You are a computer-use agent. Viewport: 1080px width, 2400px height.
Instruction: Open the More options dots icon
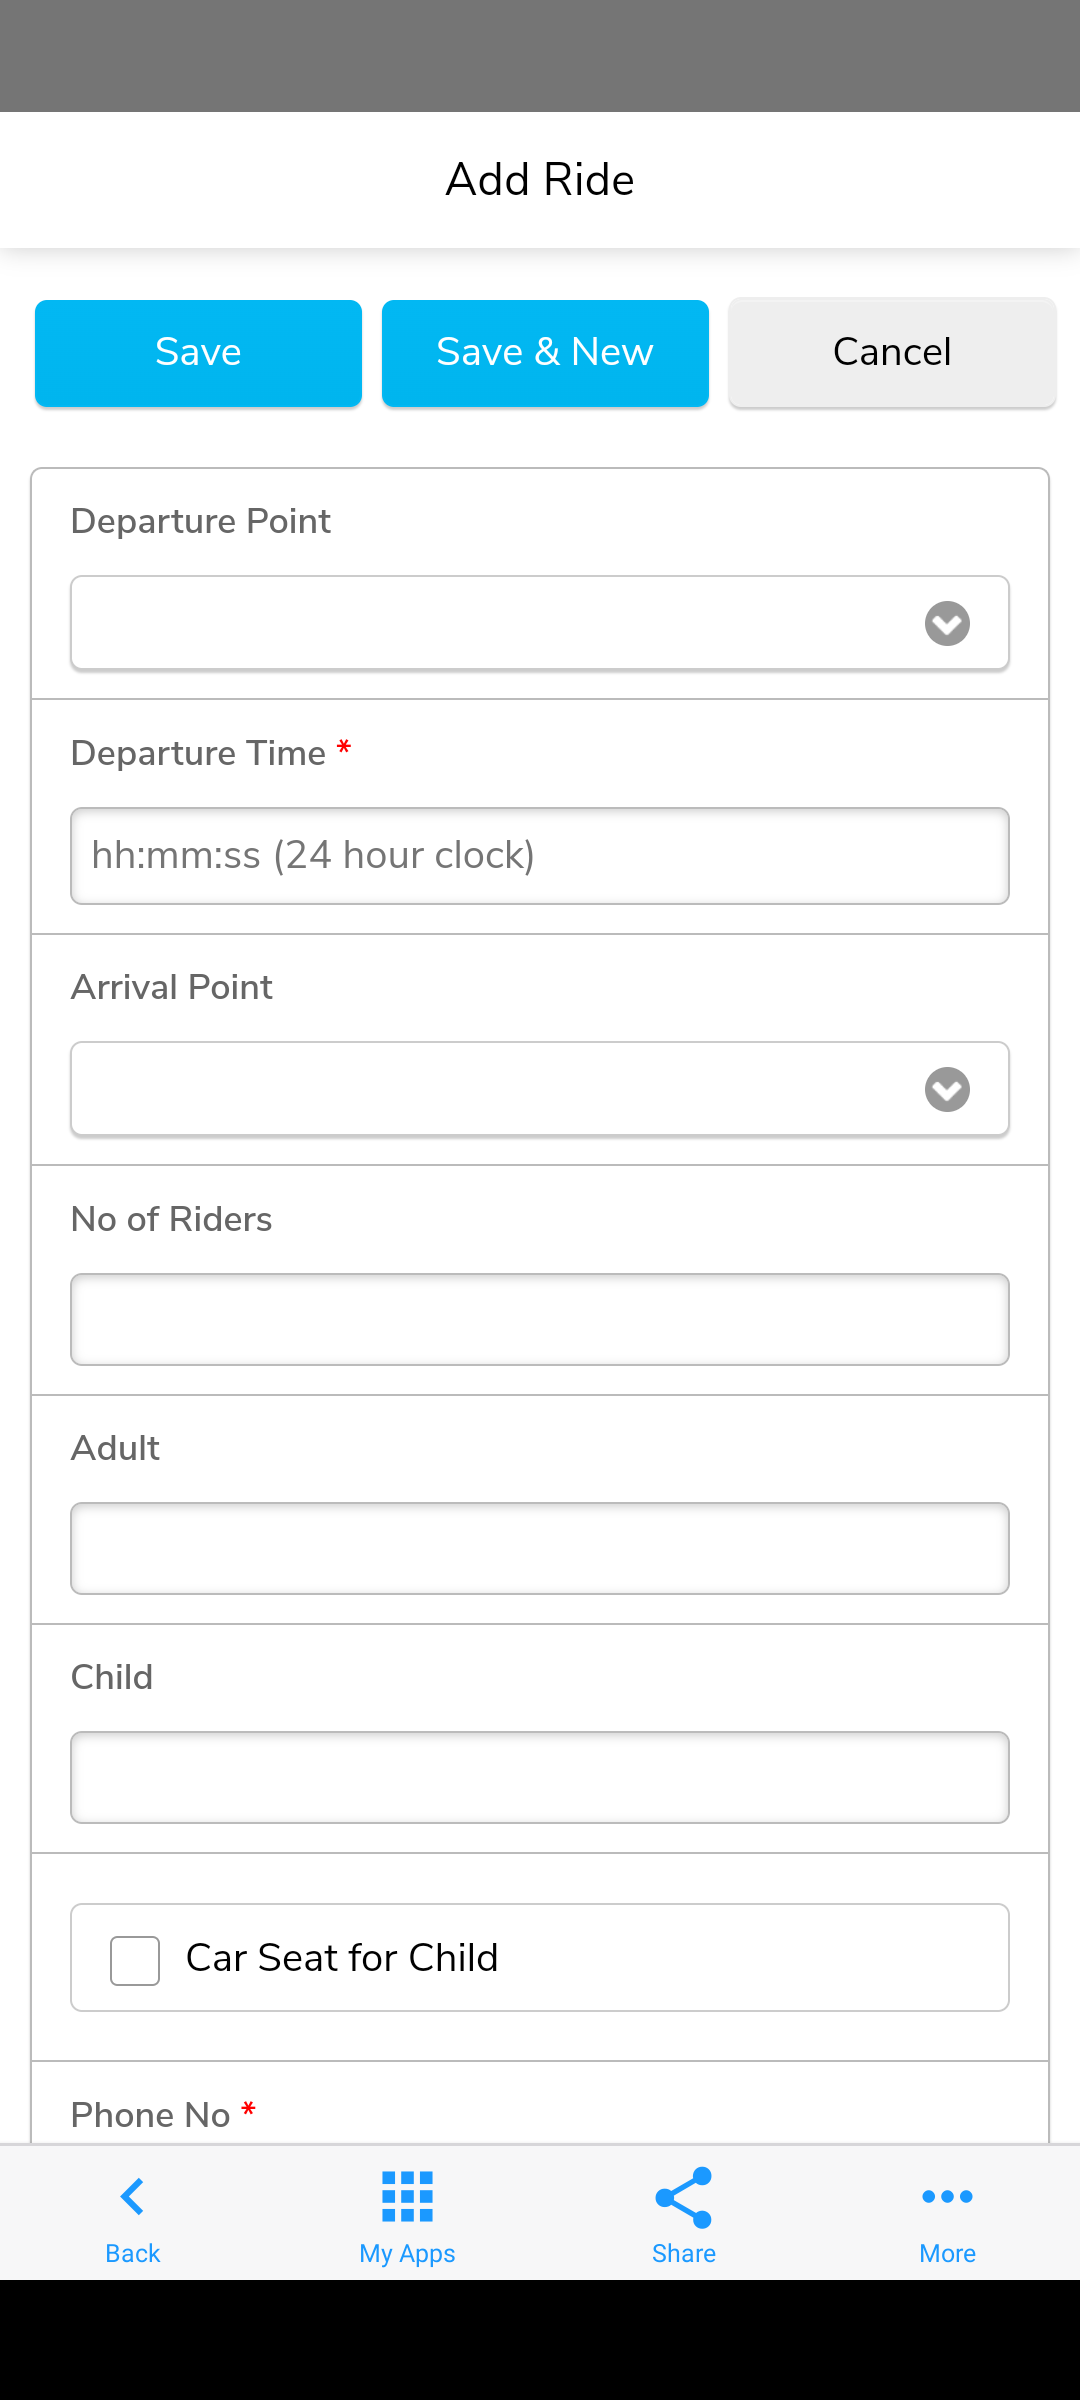[x=947, y=2197]
